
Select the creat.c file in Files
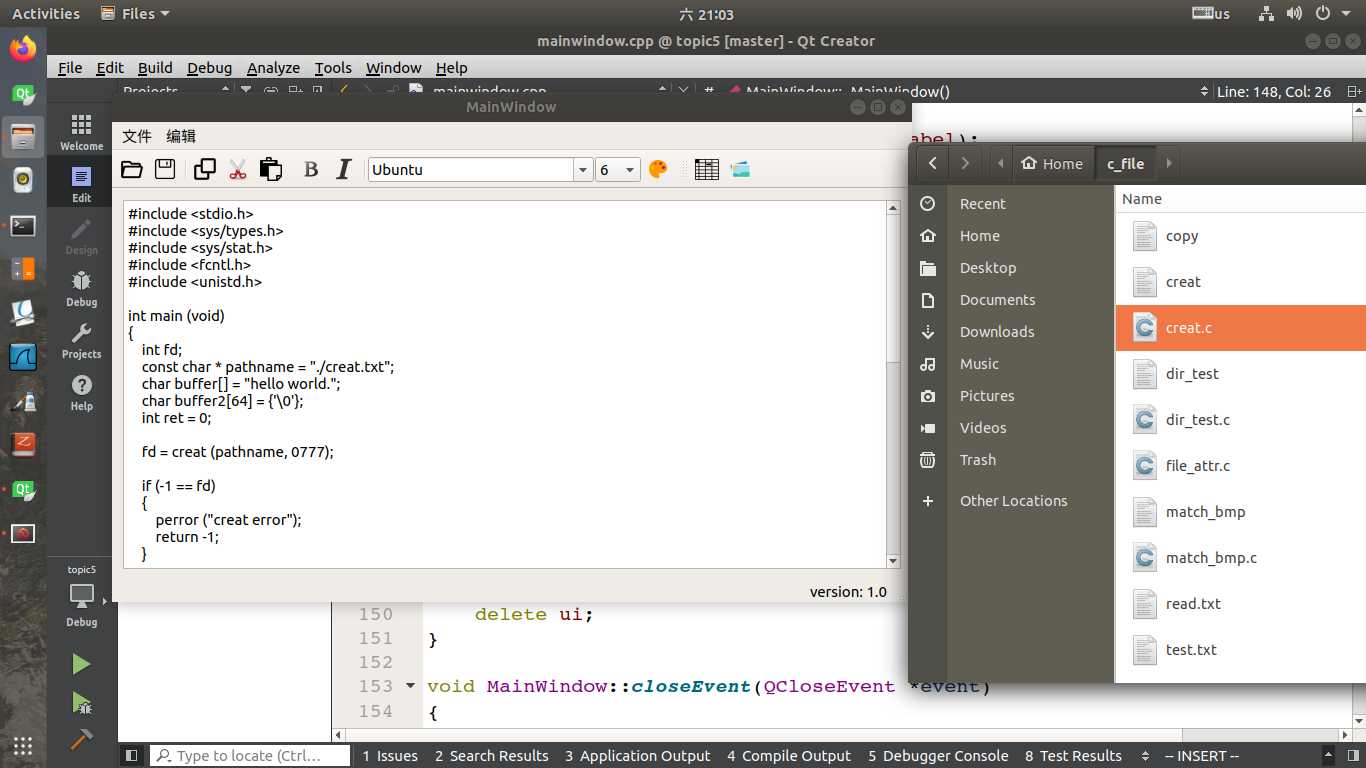tap(1241, 328)
